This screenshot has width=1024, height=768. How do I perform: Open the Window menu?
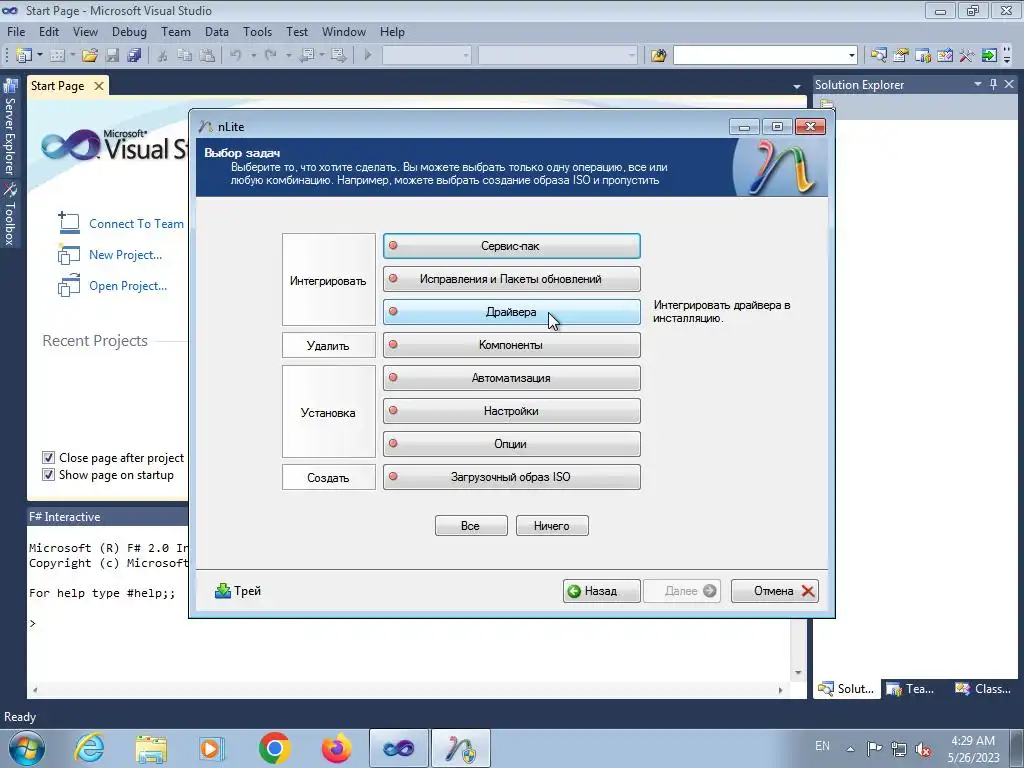point(344,31)
